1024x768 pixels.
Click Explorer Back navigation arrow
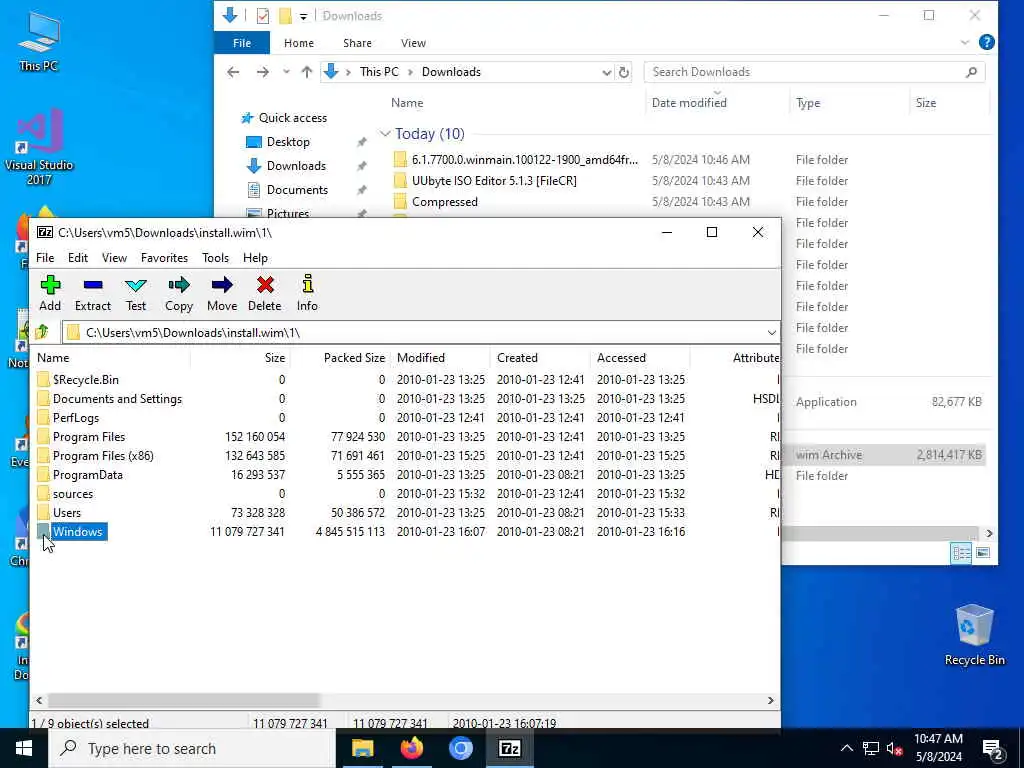pyautogui.click(x=233, y=72)
